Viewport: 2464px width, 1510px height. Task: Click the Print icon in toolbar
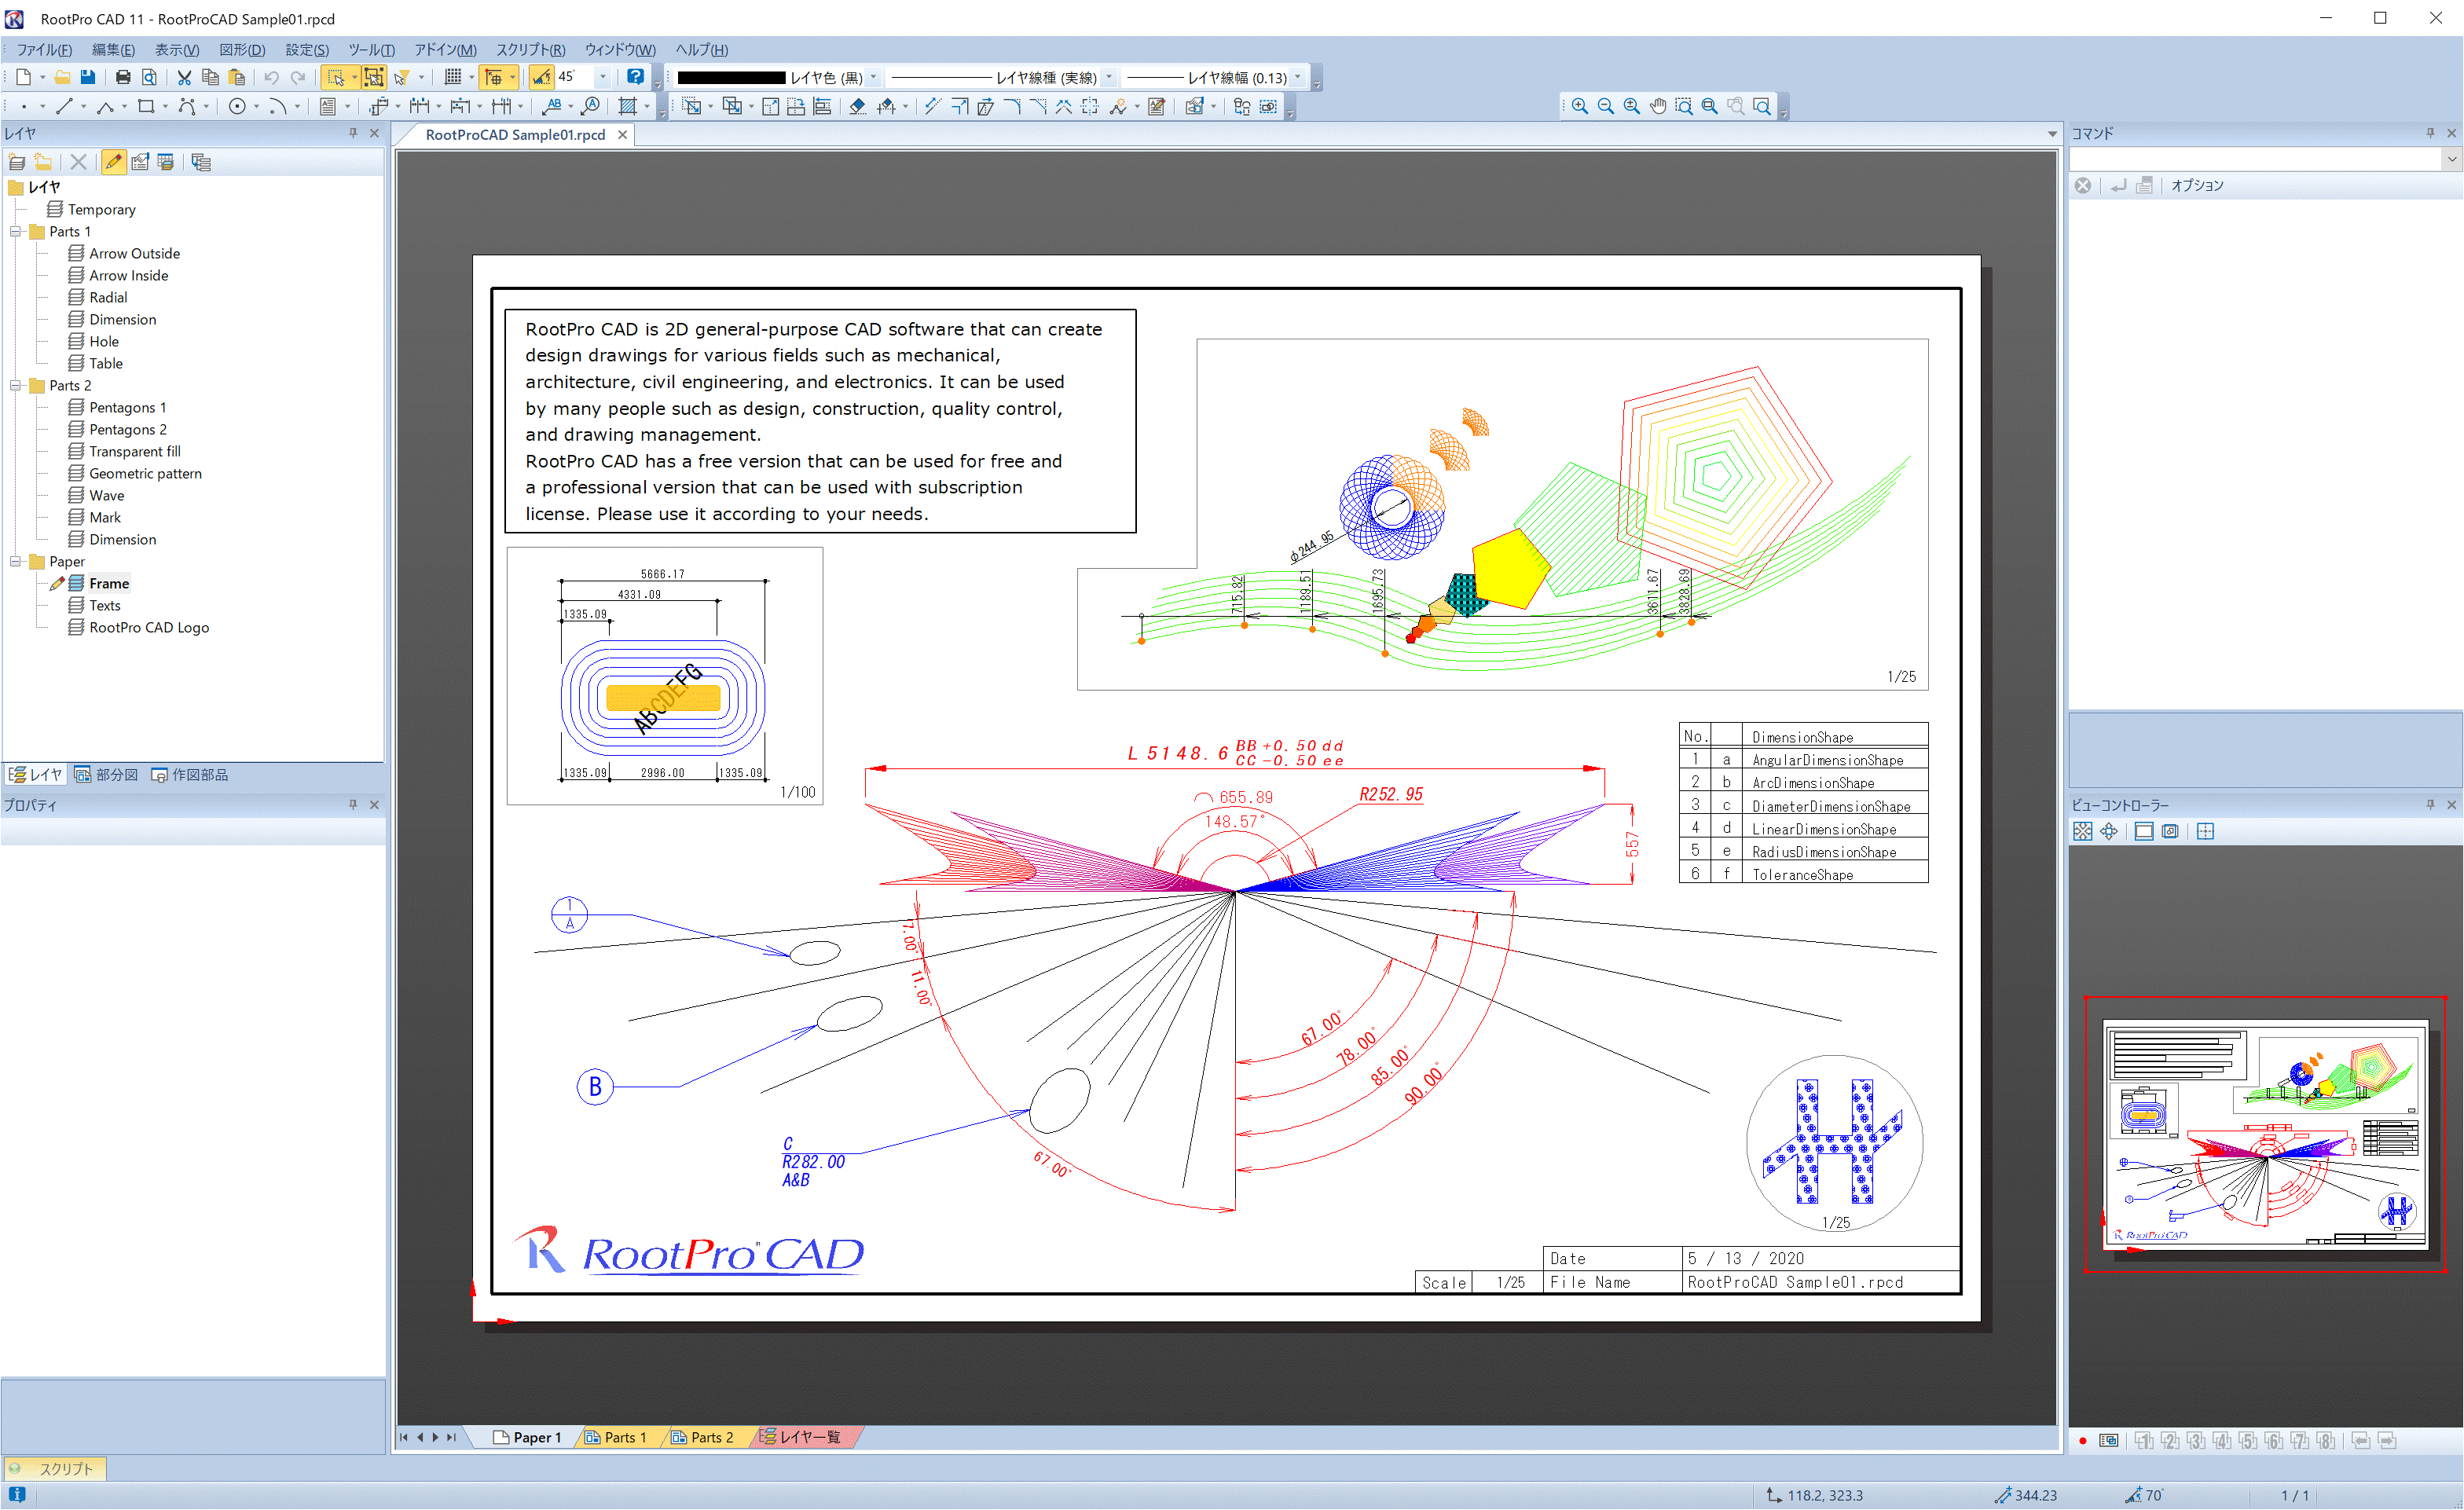click(x=123, y=77)
